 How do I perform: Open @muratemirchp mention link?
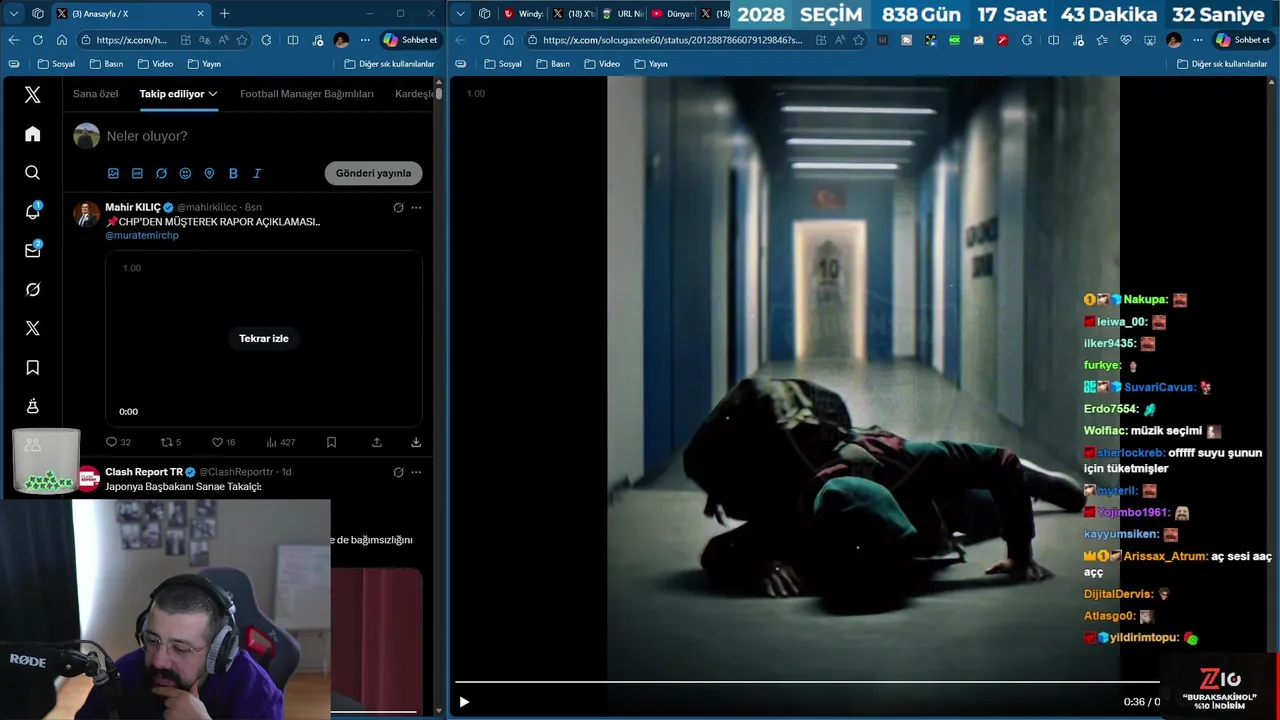pyautogui.click(x=142, y=235)
